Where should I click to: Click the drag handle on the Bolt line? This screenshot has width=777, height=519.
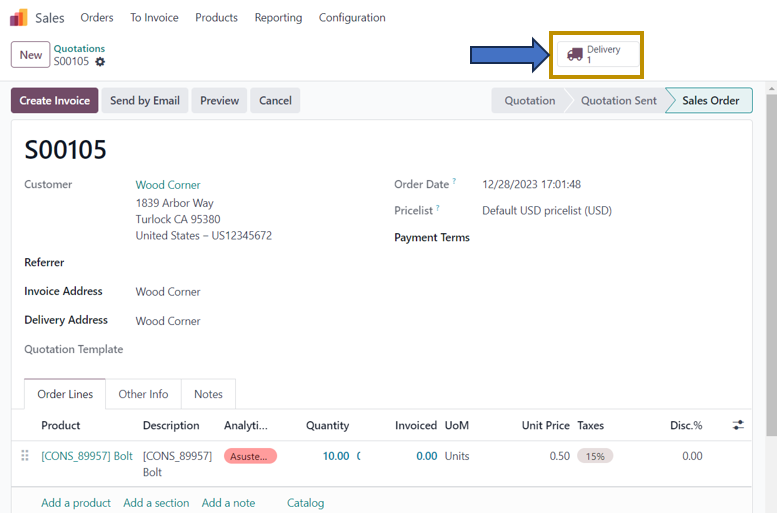point(25,456)
